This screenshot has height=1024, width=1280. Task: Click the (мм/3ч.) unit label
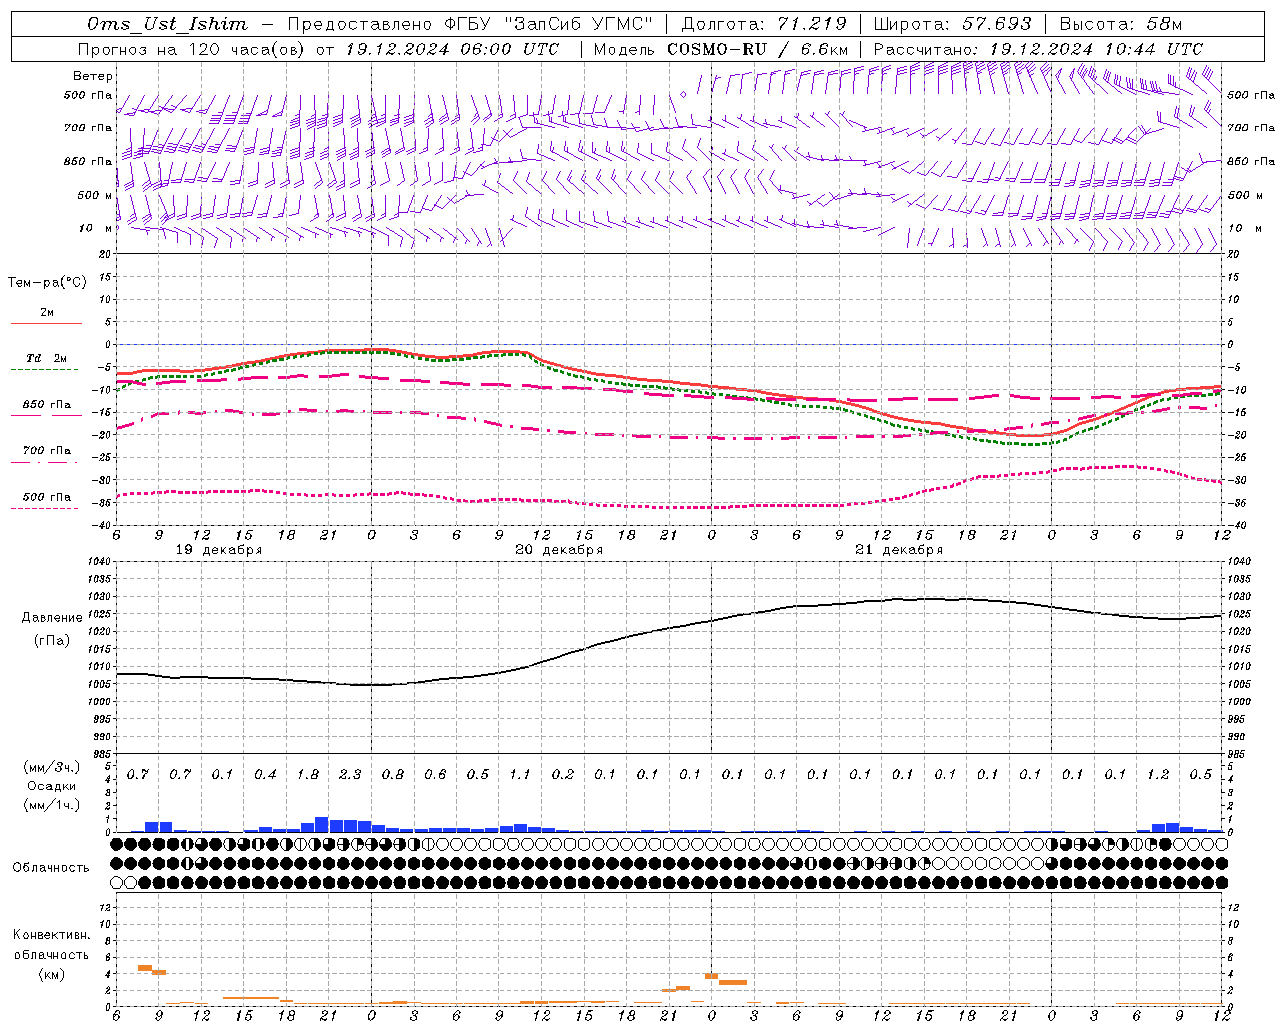(x=52, y=767)
